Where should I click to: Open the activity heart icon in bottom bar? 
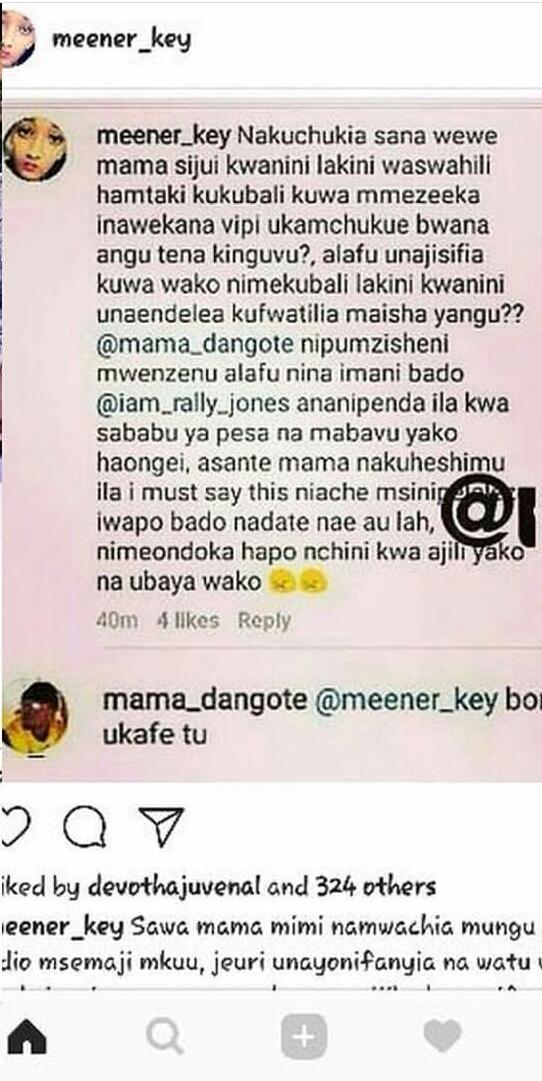[x=442, y=1036]
